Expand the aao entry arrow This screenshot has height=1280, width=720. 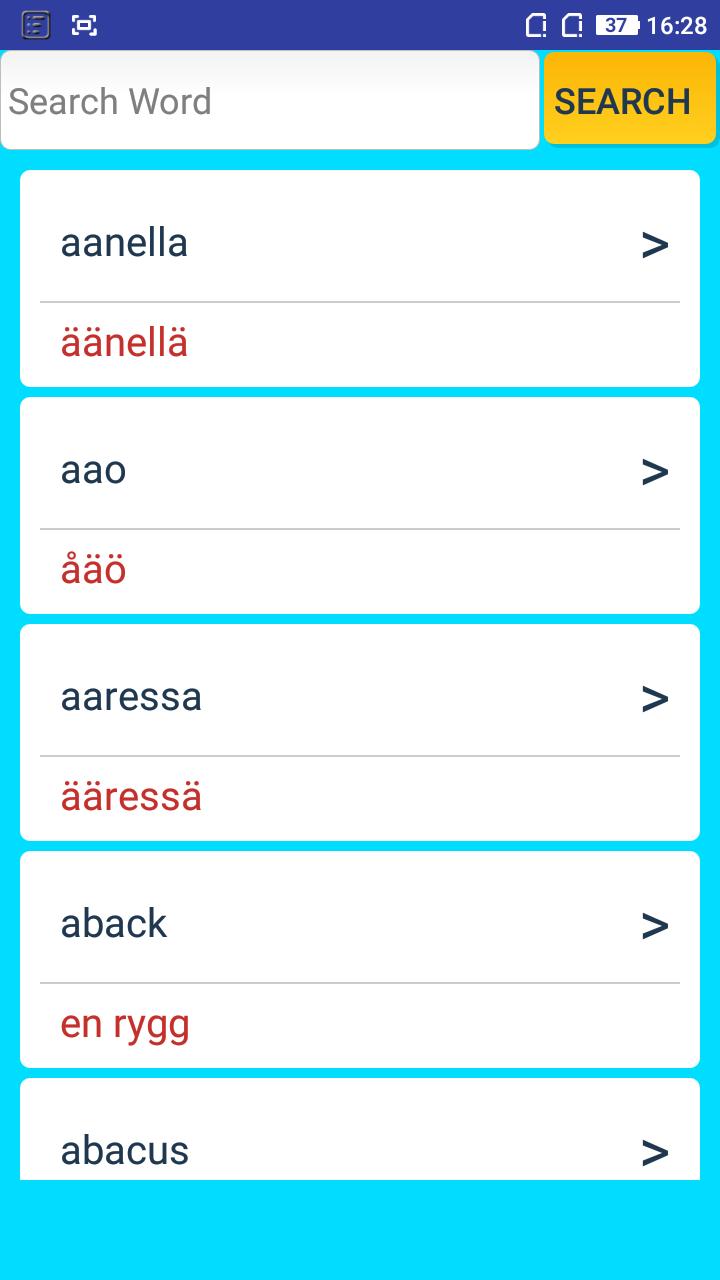click(655, 472)
